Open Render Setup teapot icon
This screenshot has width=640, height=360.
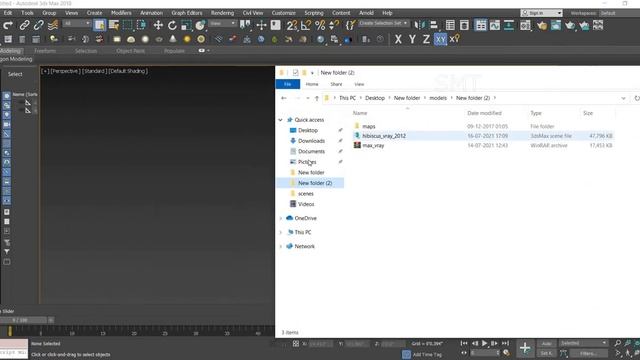pos(542,25)
